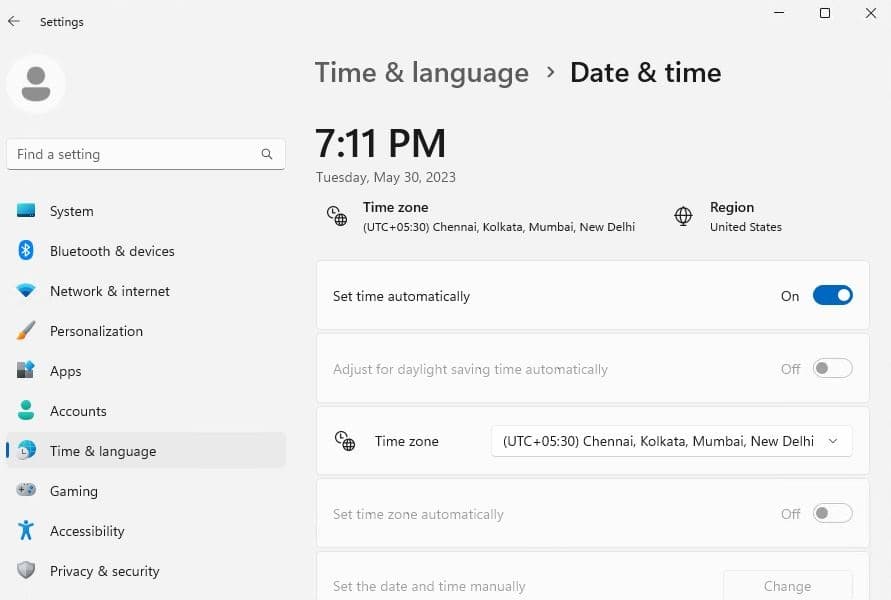The width and height of the screenshot is (891, 600).
Task: Go to Time & language breadcrumb
Action: tap(421, 73)
